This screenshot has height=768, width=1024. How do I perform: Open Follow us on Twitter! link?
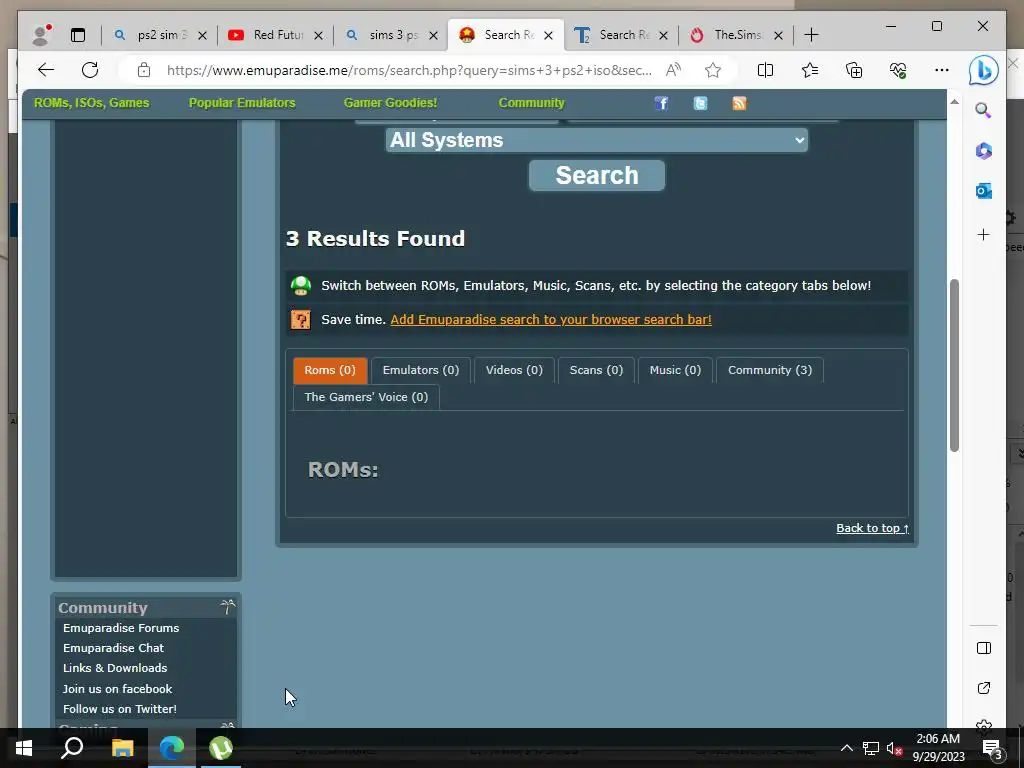[120, 709]
